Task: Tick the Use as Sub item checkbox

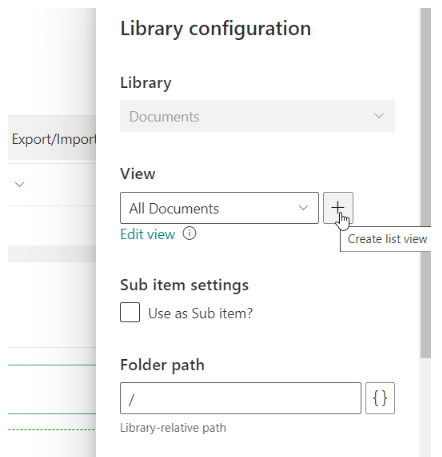Action: point(130,312)
